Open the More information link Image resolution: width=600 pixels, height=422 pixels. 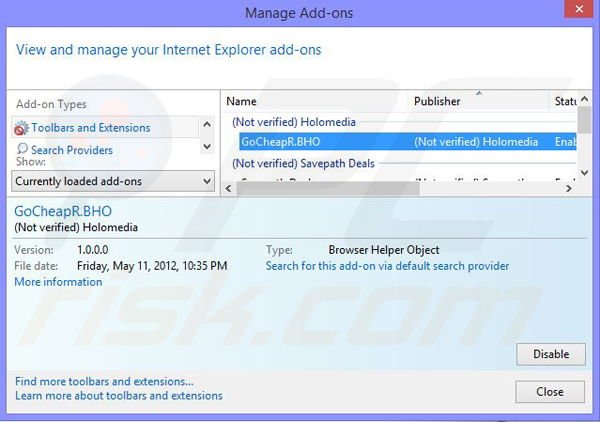(58, 282)
